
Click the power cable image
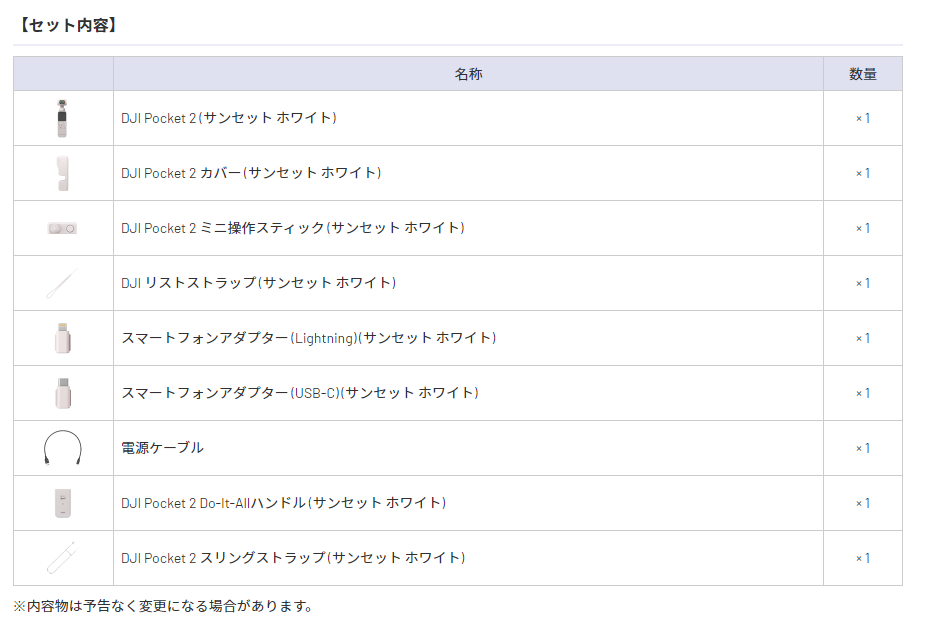63,448
